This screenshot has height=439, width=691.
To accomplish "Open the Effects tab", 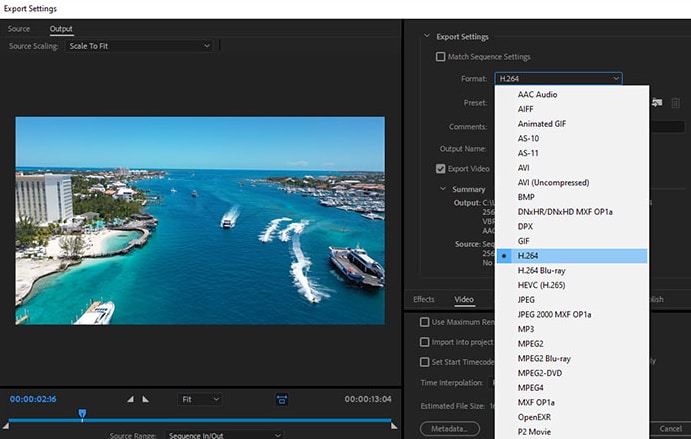I will 424,299.
